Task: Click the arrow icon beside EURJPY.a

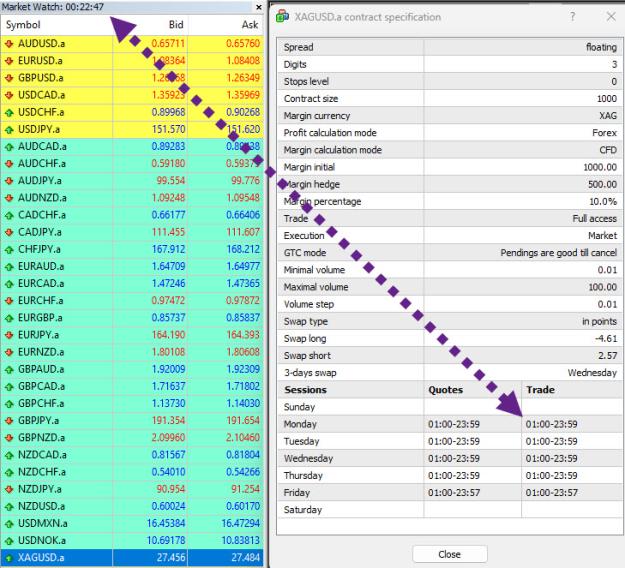Action: point(9,335)
